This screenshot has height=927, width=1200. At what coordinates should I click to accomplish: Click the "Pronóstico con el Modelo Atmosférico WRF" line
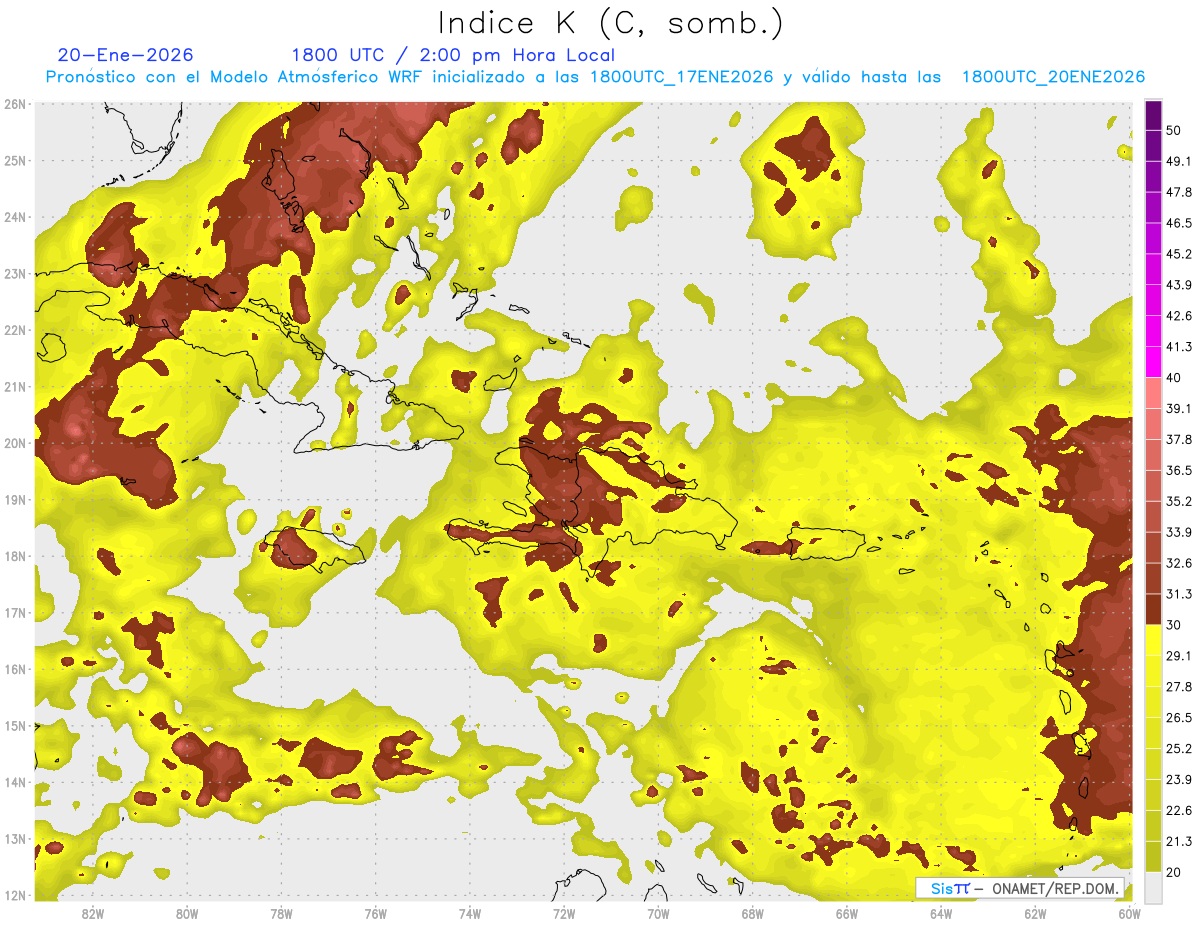[595, 77]
